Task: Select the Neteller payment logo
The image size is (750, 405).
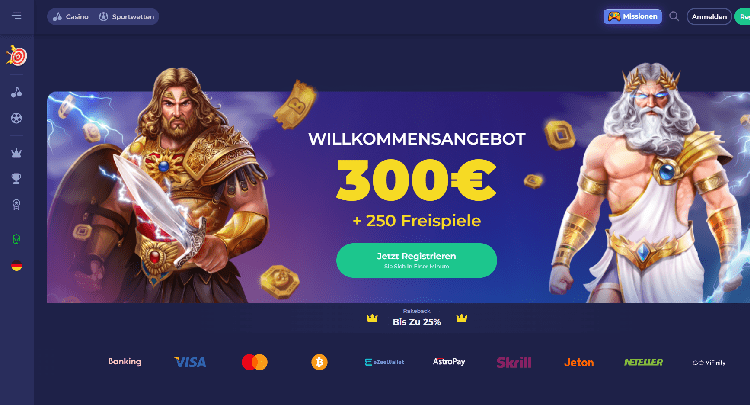Action: click(x=643, y=362)
